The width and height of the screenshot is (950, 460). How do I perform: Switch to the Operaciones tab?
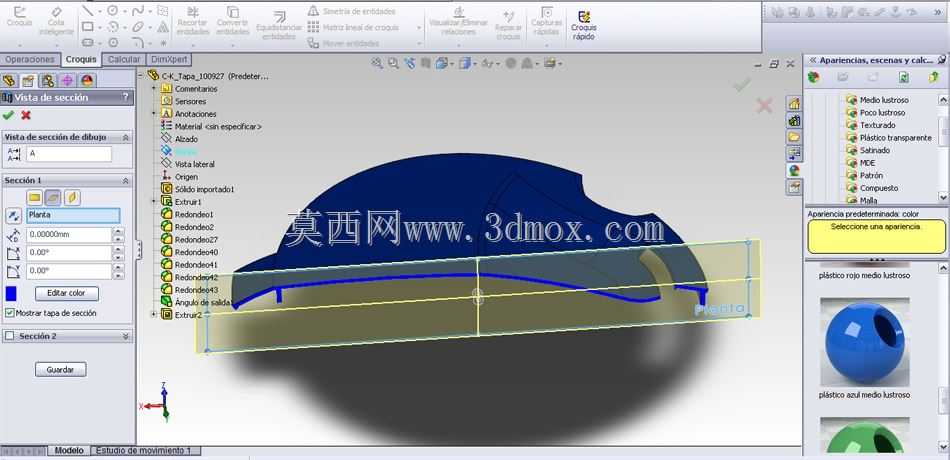[30, 59]
